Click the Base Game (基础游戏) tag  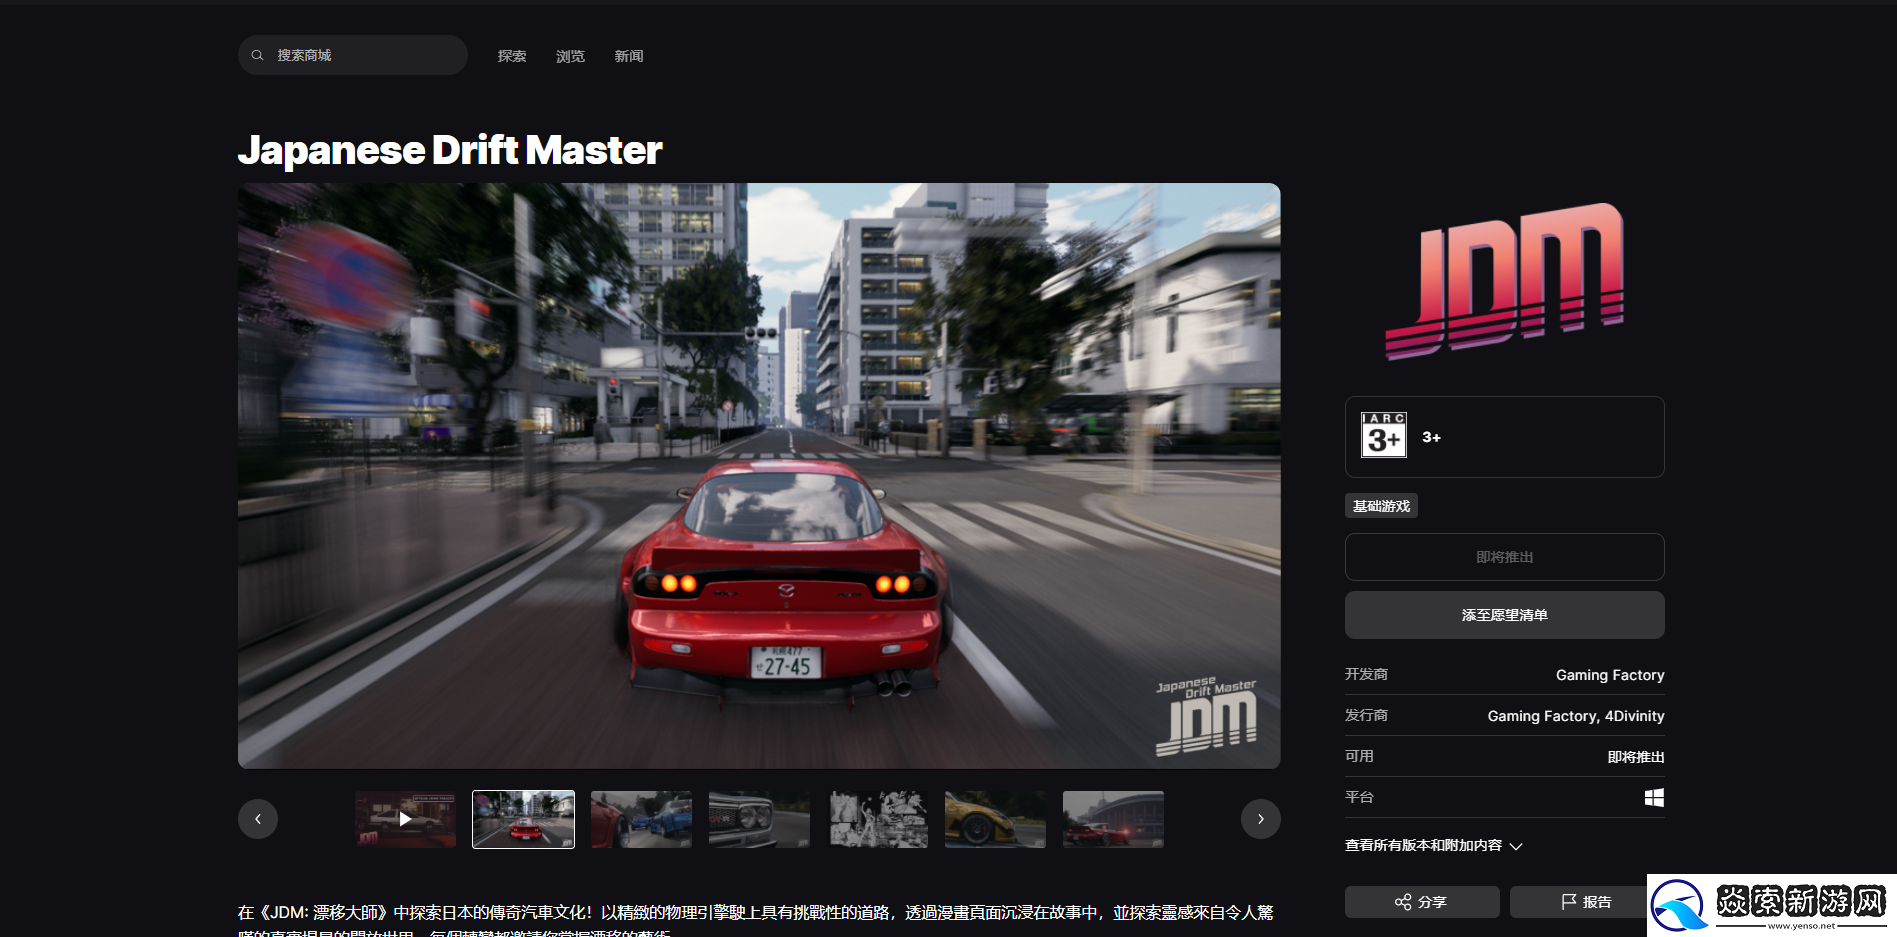1381,506
